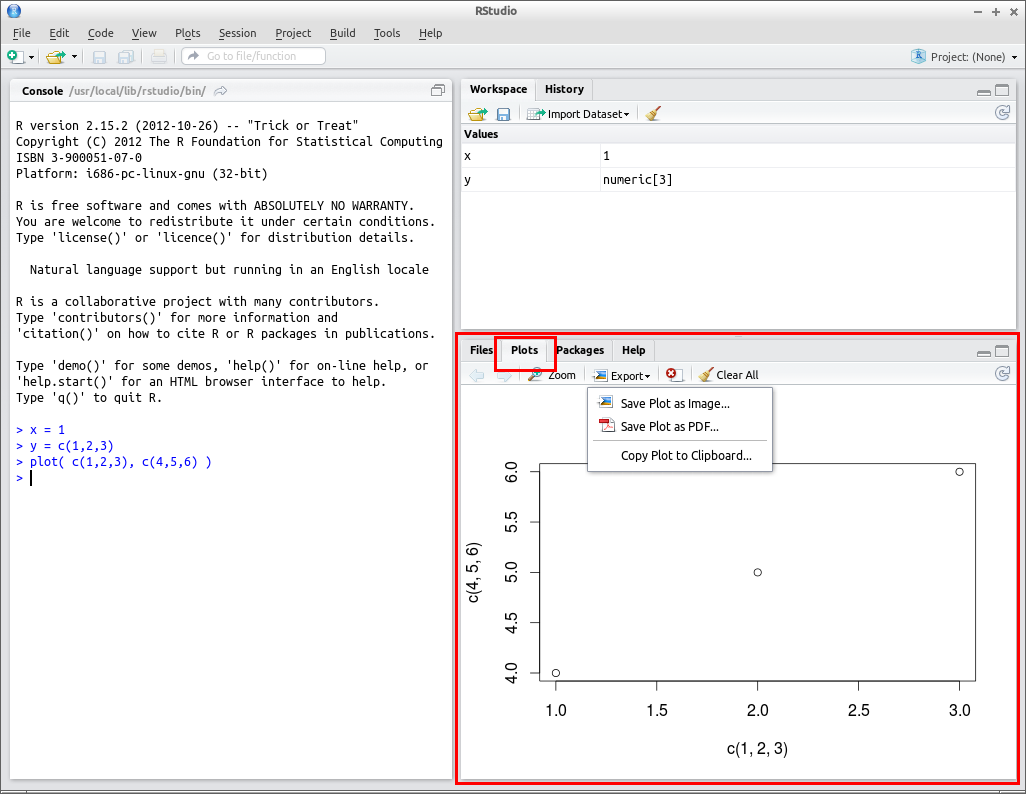Viewport: 1026px width, 794px height.
Task: Open the Project: (None) dropdown
Action: (964, 57)
